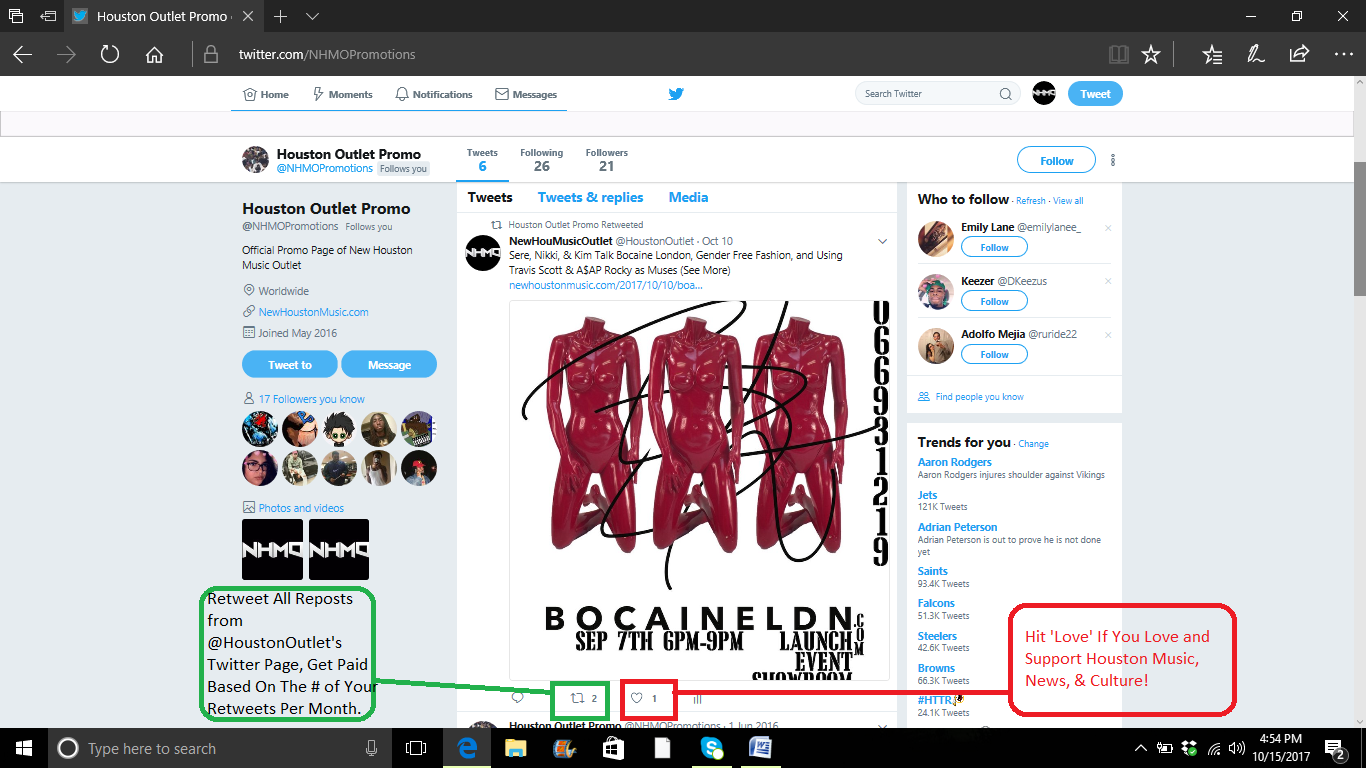Screen dimensions: 1366x768
Task: Dismiss Adolfo Mejia follow suggestion
Action: (1107, 335)
